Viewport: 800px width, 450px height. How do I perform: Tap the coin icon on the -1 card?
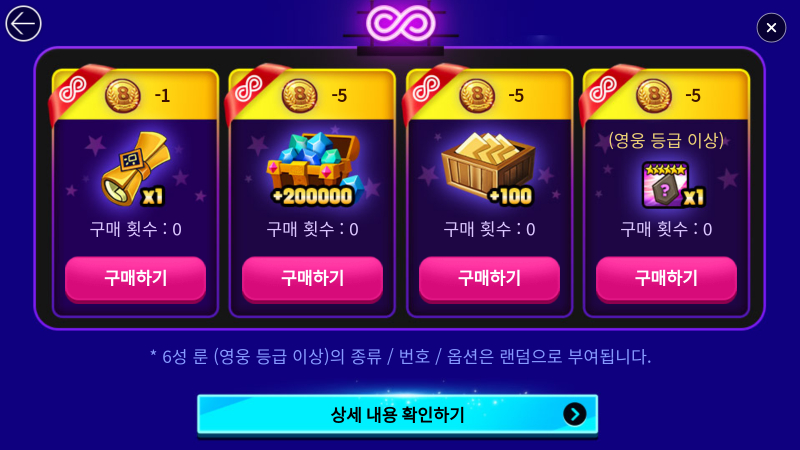(122, 96)
